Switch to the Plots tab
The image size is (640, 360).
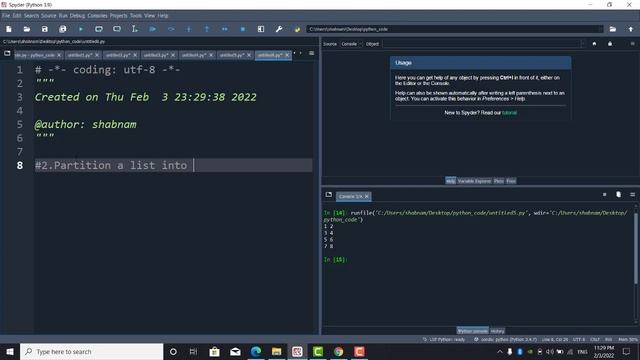tap(499, 181)
